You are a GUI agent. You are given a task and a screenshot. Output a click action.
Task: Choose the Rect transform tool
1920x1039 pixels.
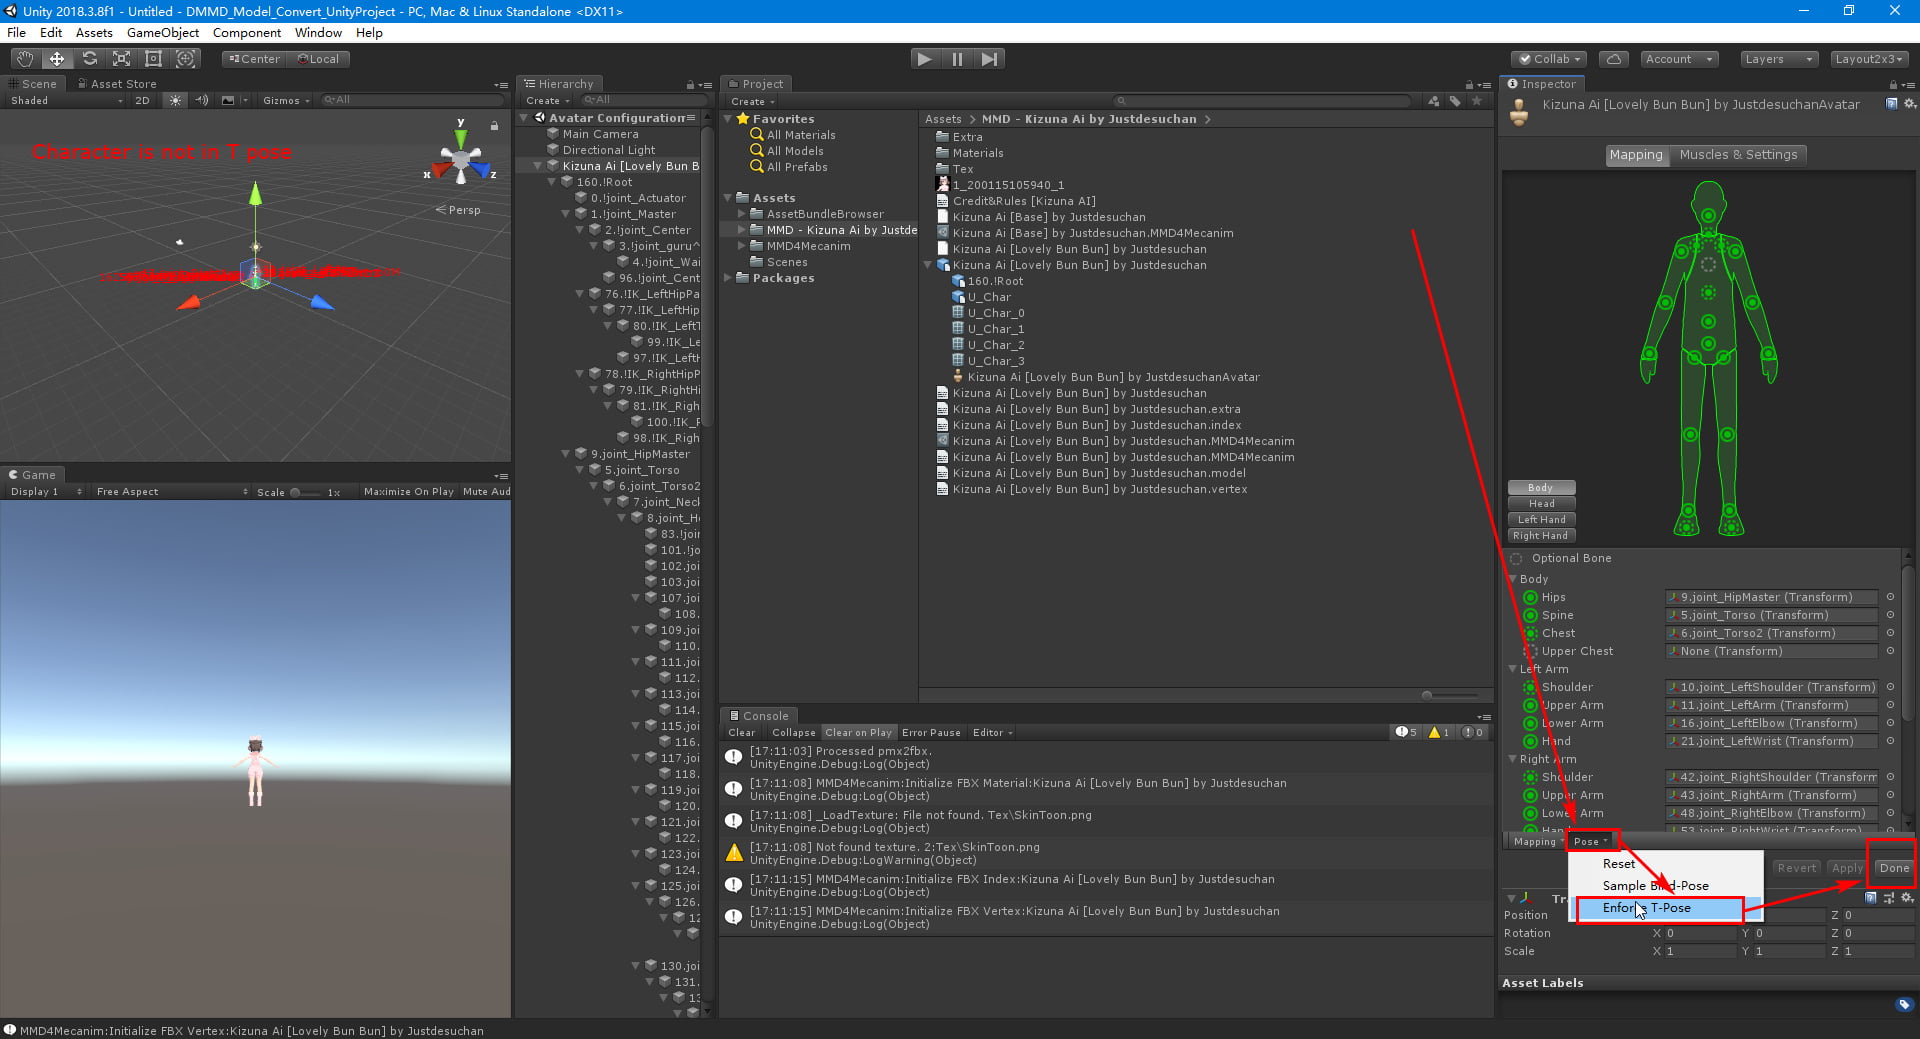[153, 58]
